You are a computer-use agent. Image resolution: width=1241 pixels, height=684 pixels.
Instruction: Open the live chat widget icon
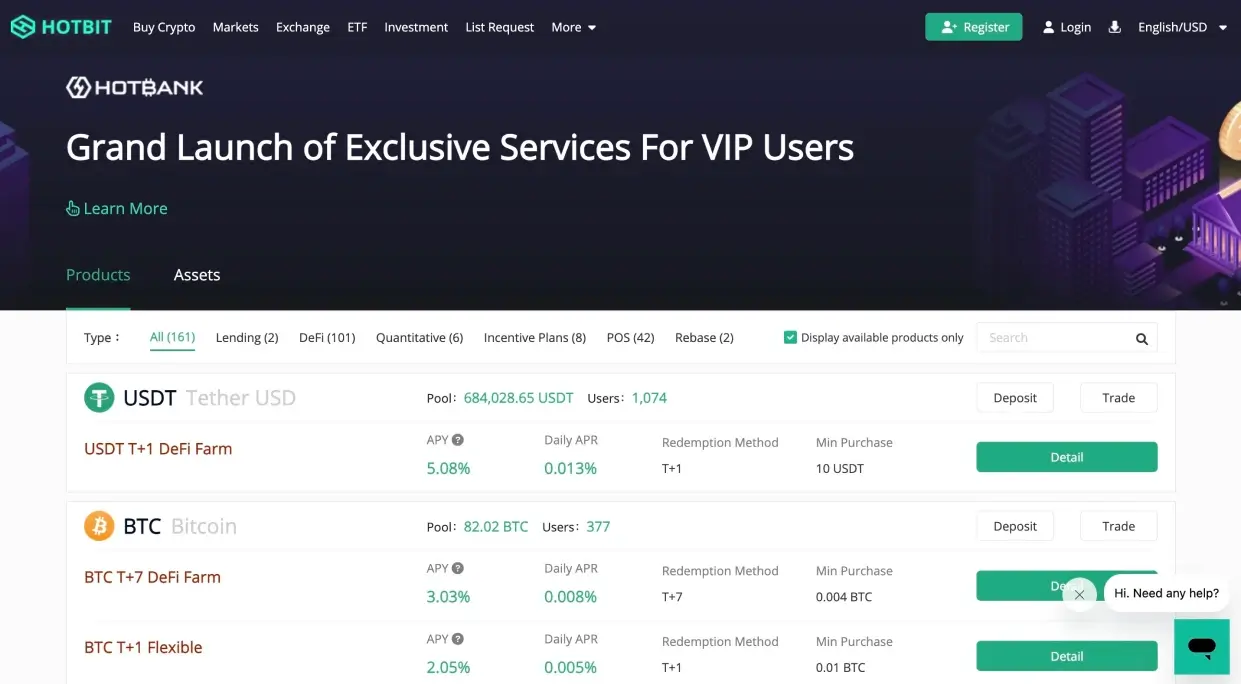(1201, 646)
